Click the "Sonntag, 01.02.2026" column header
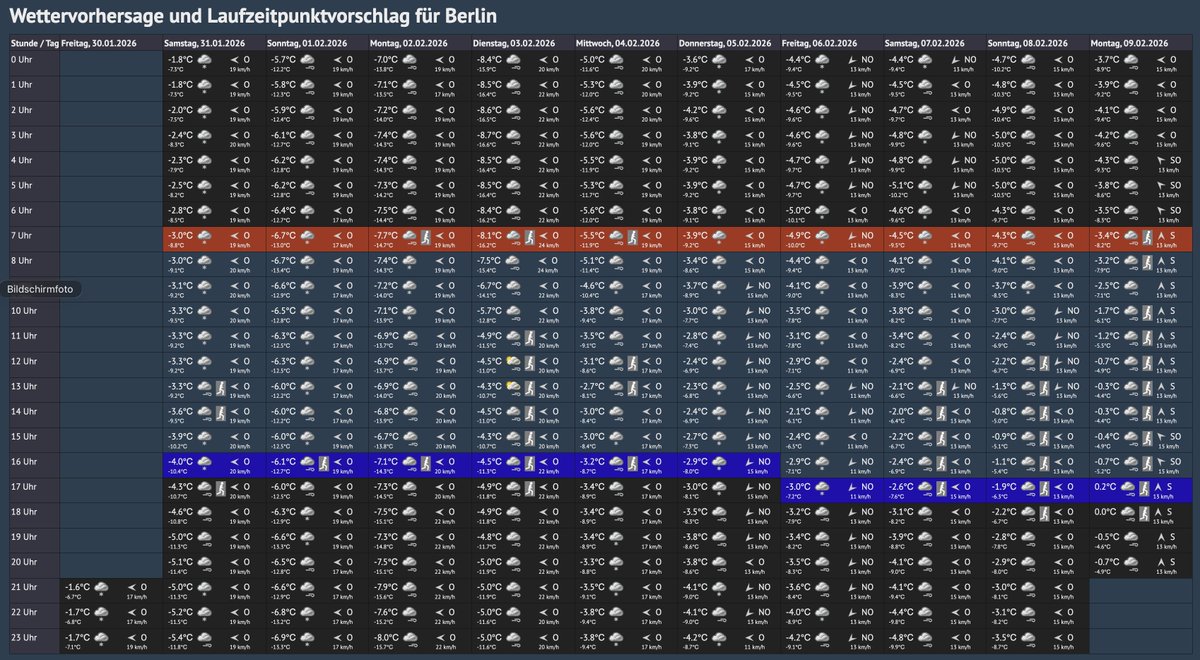This screenshot has width=1200, height=660. tap(305, 44)
